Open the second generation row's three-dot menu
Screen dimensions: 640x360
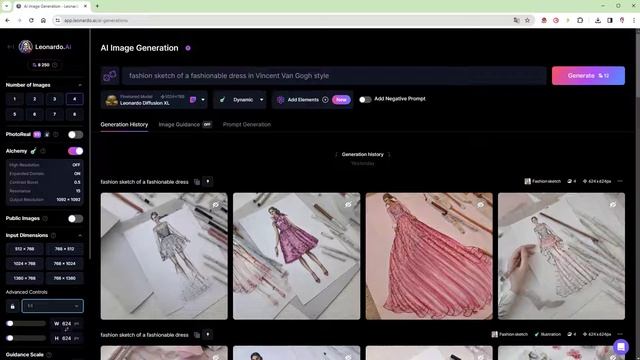[620, 334]
